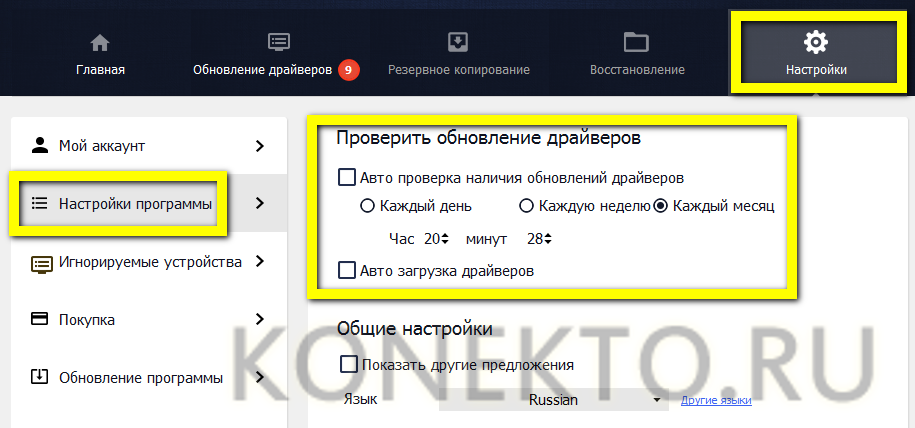Click the card icon beside Покупка
This screenshot has height=428, width=915.
pyautogui.click(x=40, y=320)
